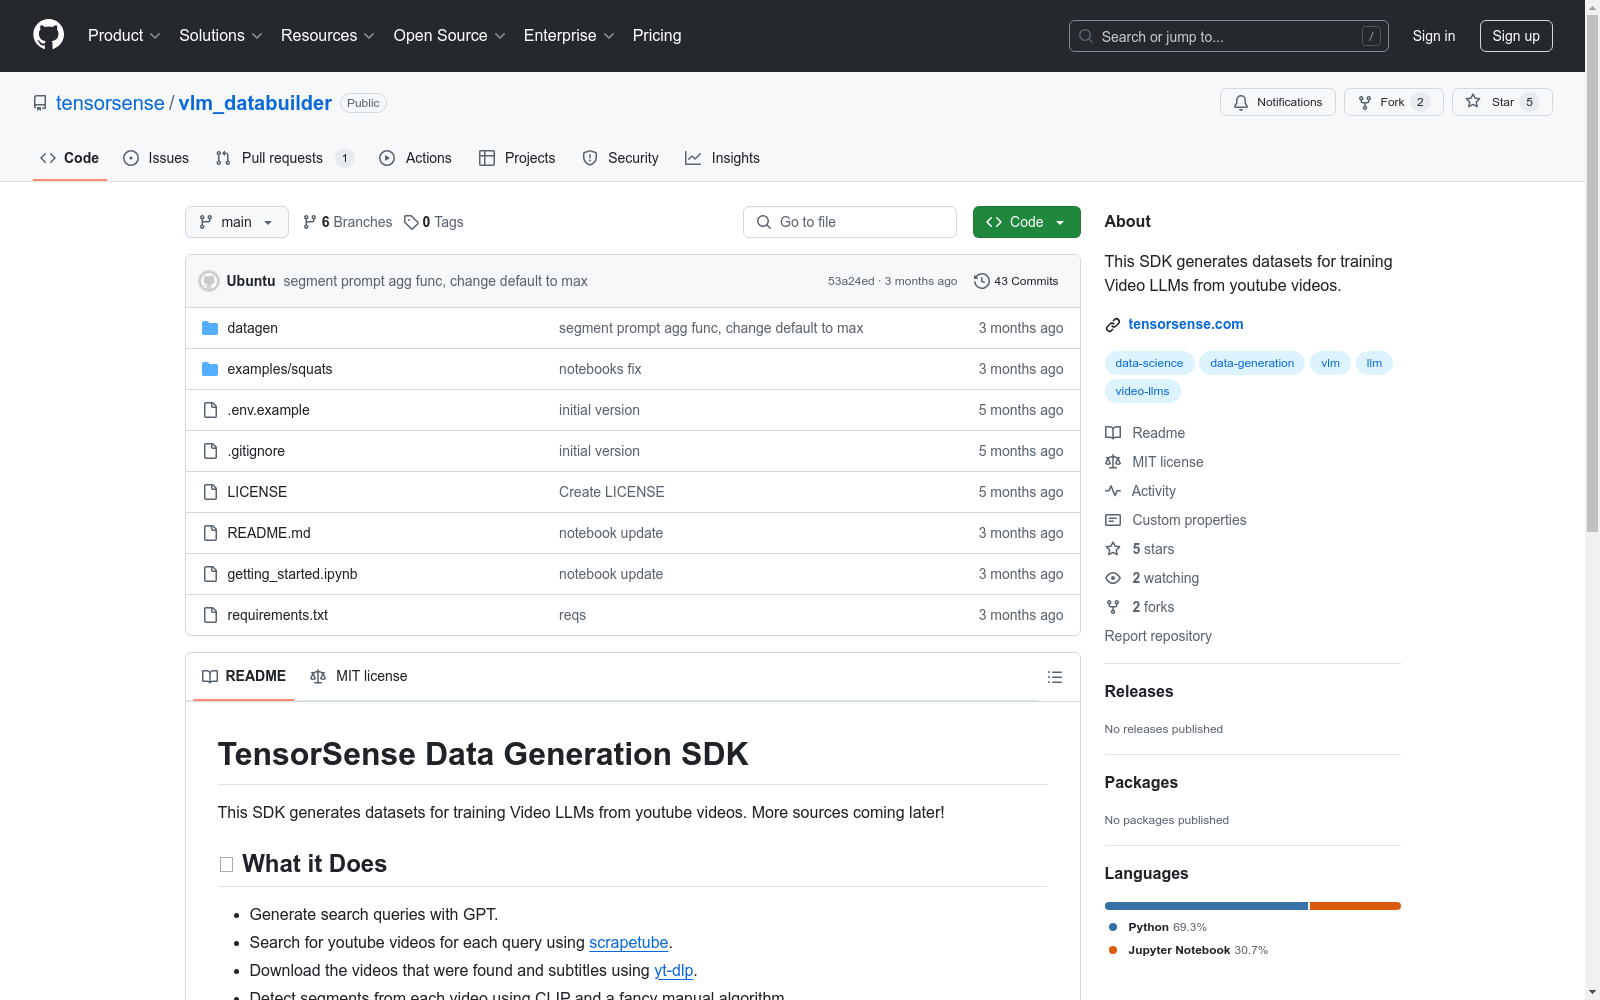The width and height of the screenshot is (1600, 1000).
Task: Click the scales icon beside MIT license
Action: click(x=1113, y=462)
